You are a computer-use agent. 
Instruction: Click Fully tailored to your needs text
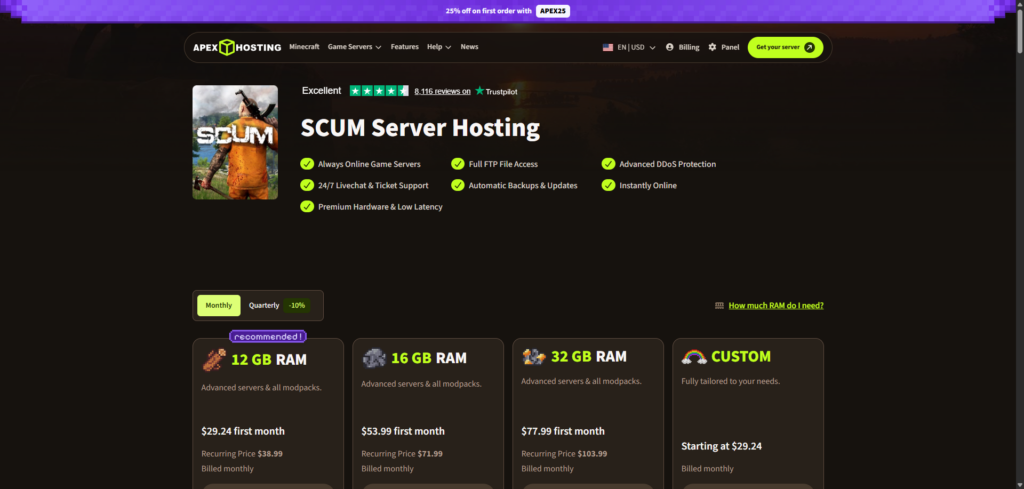[731, 381]
